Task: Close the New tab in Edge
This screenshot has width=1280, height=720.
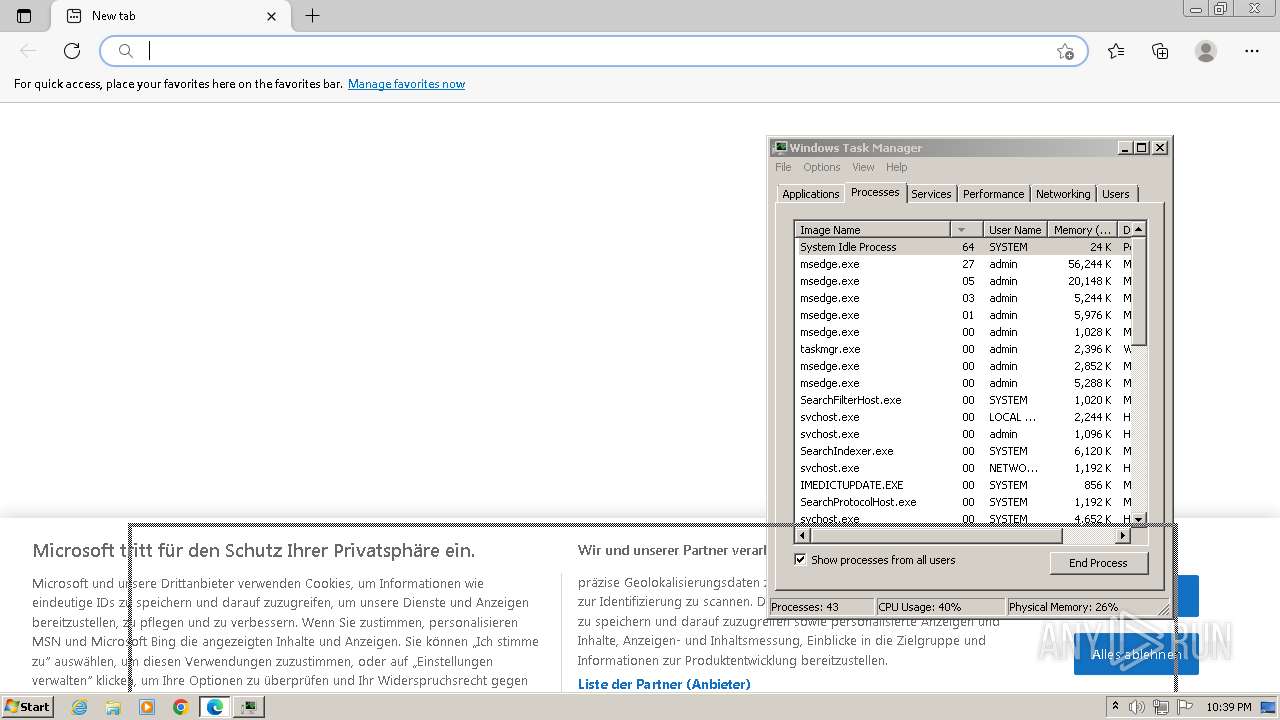Action: point(272,16)
